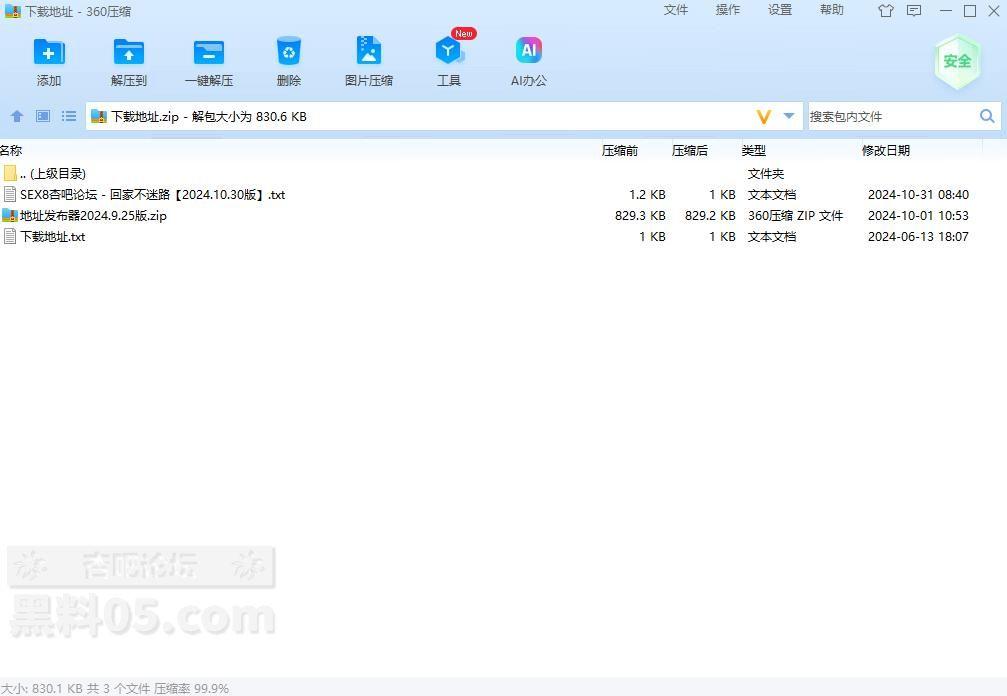Click the Delete (删除) trash icon

pos(288,51)
